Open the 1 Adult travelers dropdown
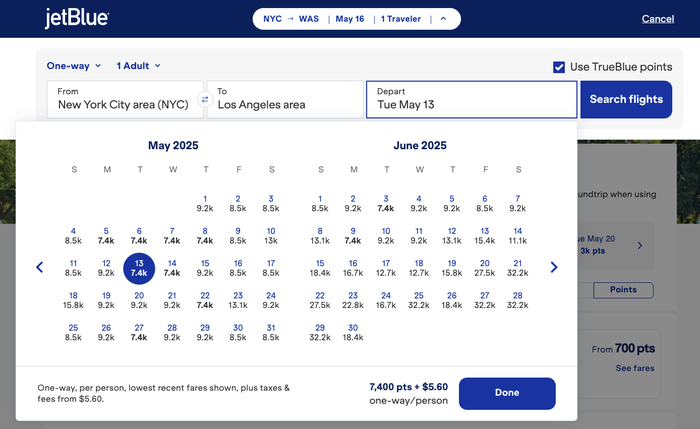Viewport: 700px width, 429px height. (x=138, y=66)
